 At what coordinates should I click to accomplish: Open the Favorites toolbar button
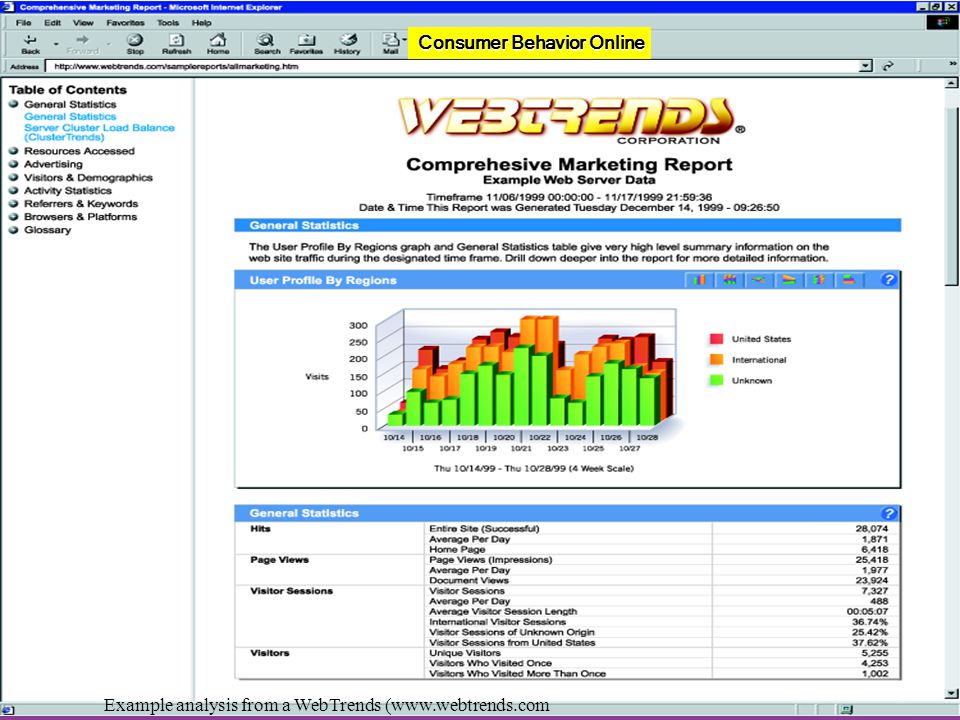(306, 44)
